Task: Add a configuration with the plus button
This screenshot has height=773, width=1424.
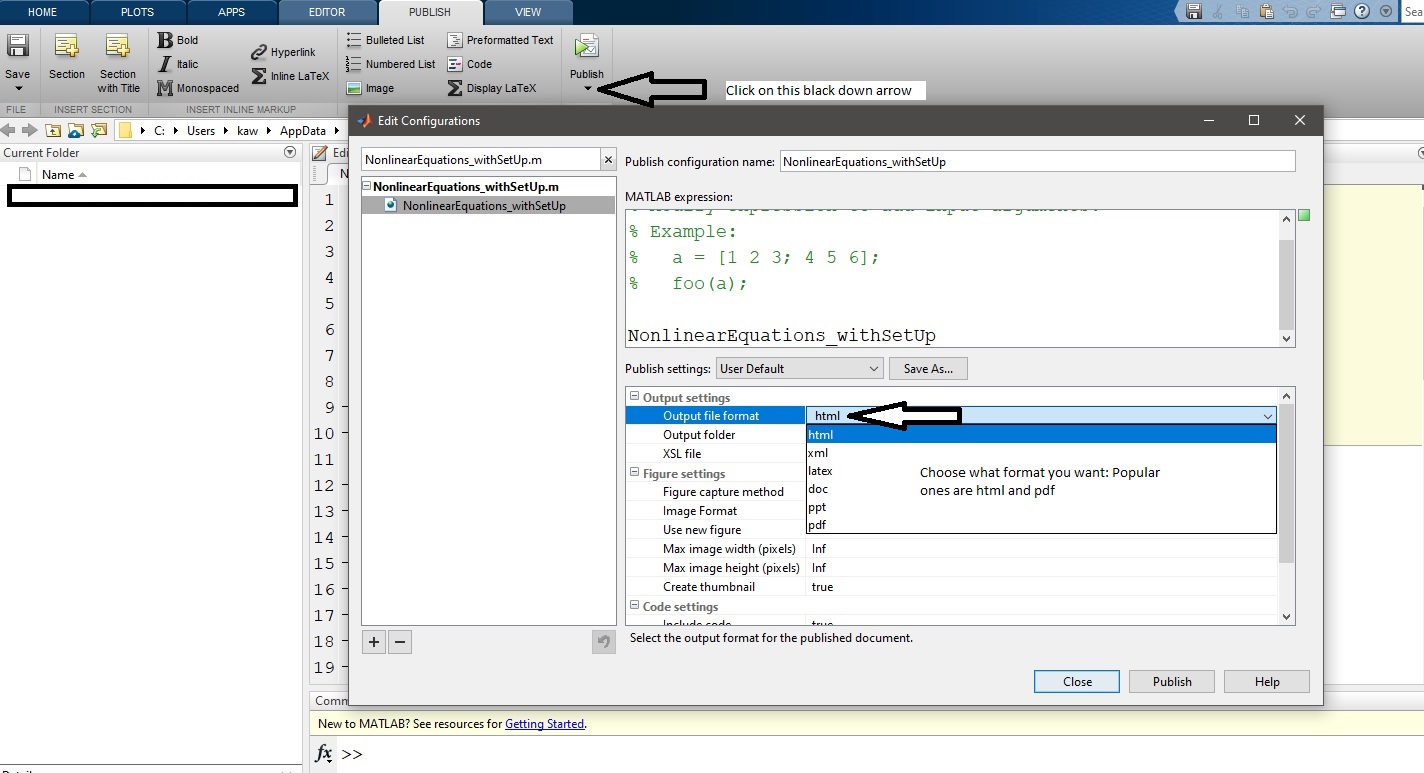Action: pyautogui.click(x=374, y=642)
